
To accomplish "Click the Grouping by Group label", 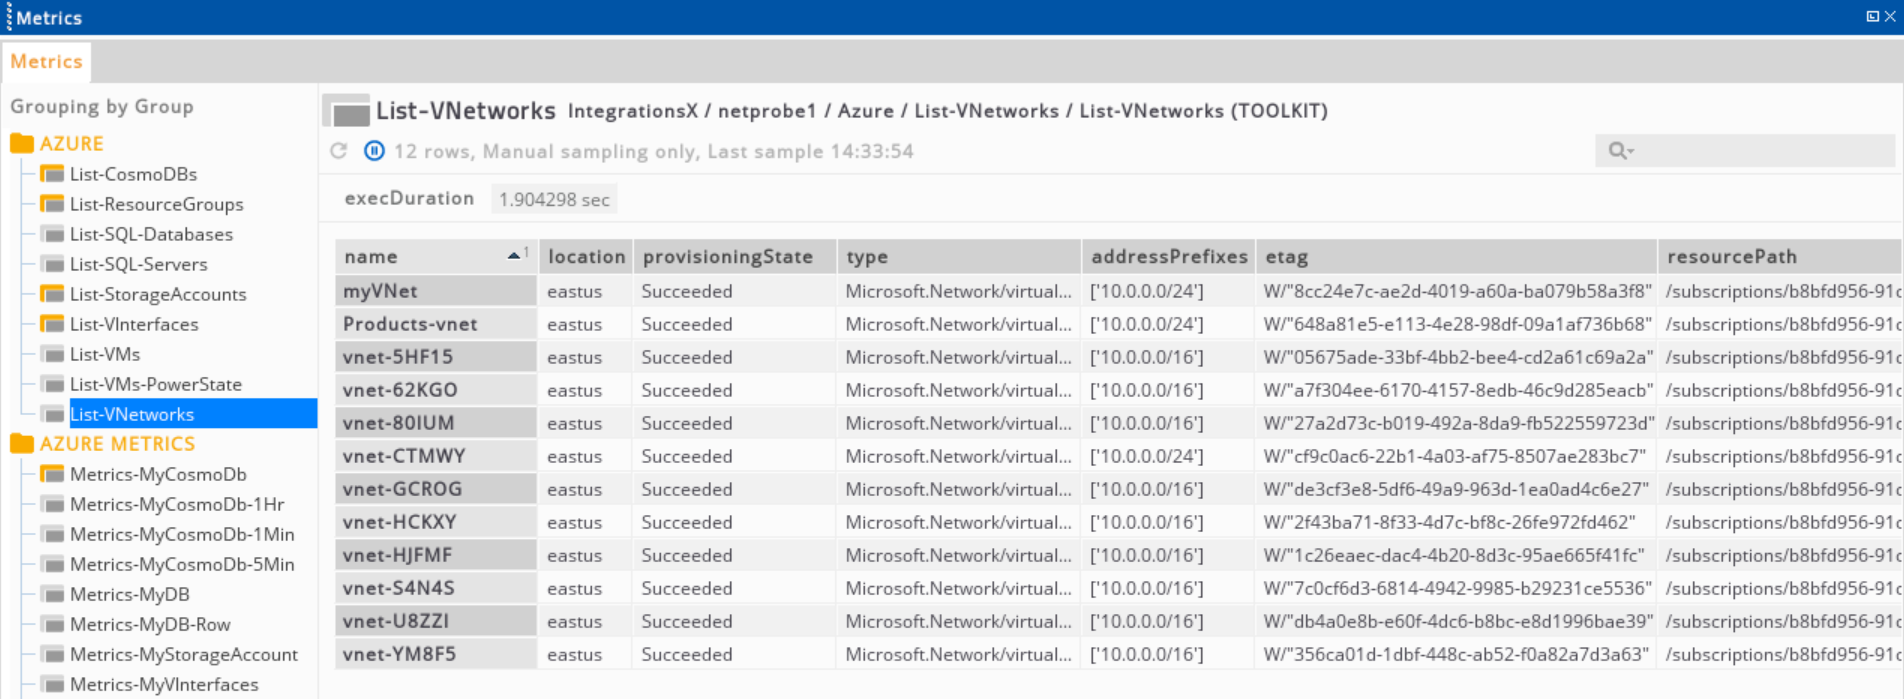I will tap(102, 106).
